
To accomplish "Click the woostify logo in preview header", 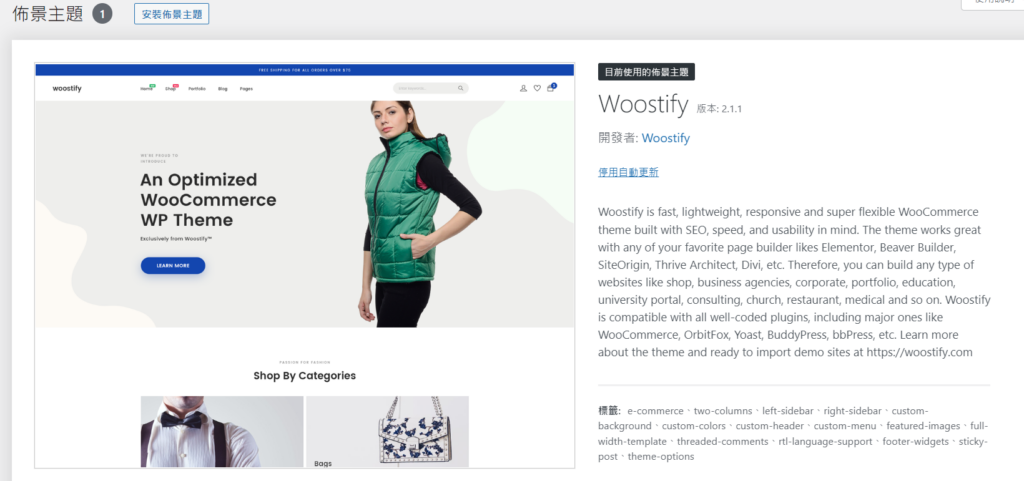I will point(67,88).
